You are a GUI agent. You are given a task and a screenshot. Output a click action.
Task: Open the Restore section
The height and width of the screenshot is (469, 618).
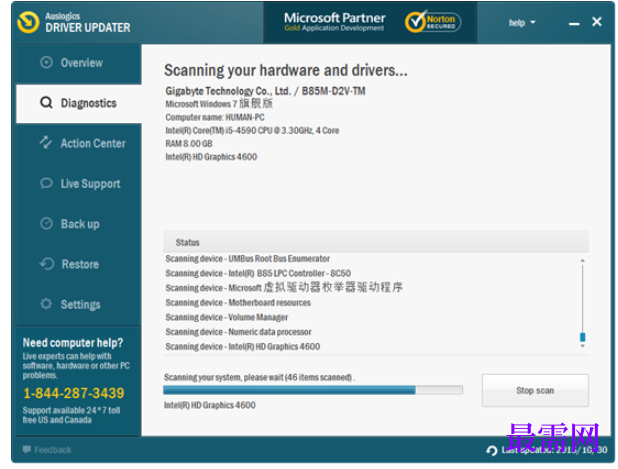[x=79, y=264]
